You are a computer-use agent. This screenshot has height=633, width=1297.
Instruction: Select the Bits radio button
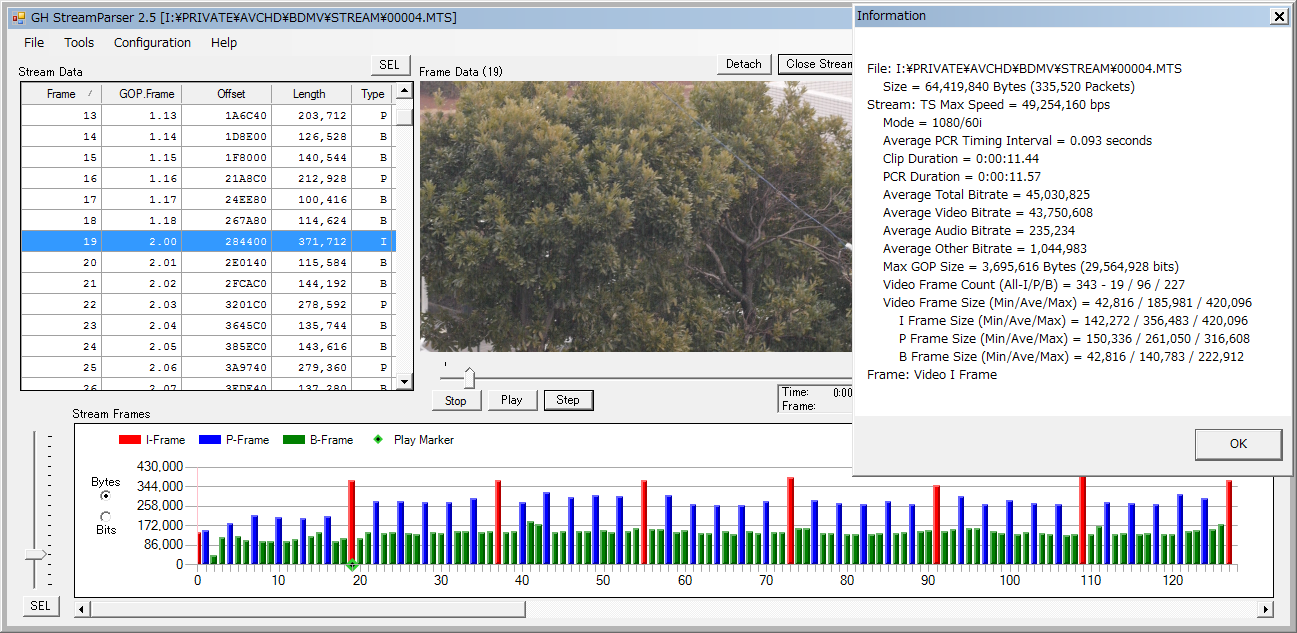pos(106,516)
